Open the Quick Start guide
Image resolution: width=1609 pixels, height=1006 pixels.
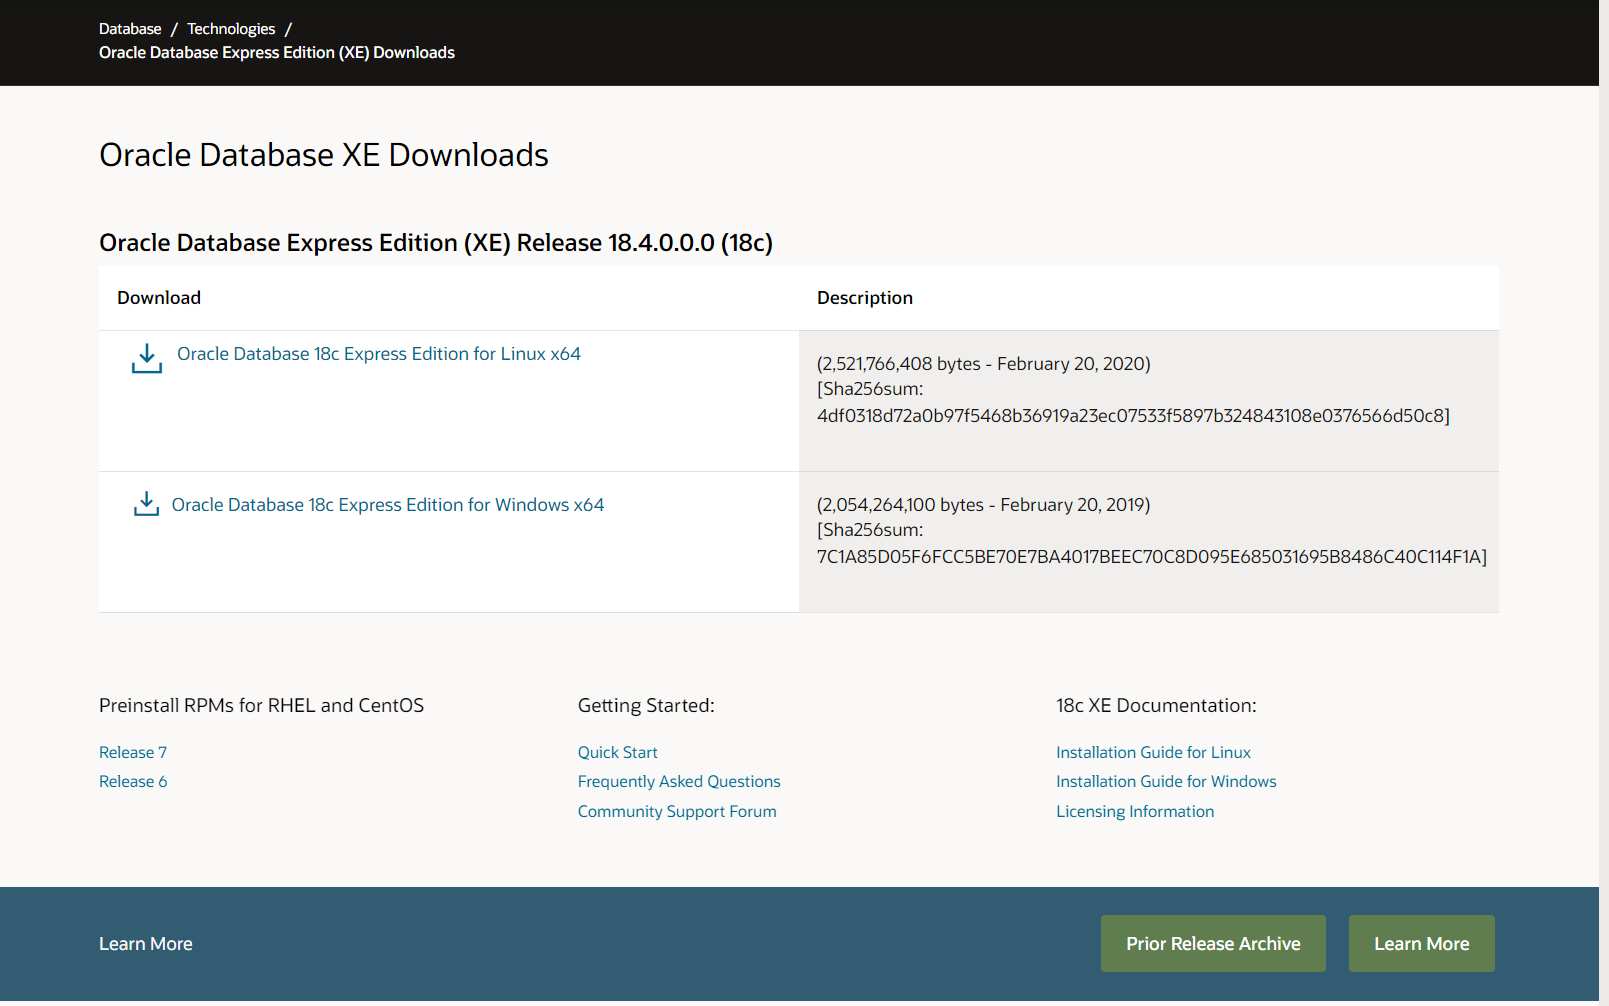click(x=618, y=752)
